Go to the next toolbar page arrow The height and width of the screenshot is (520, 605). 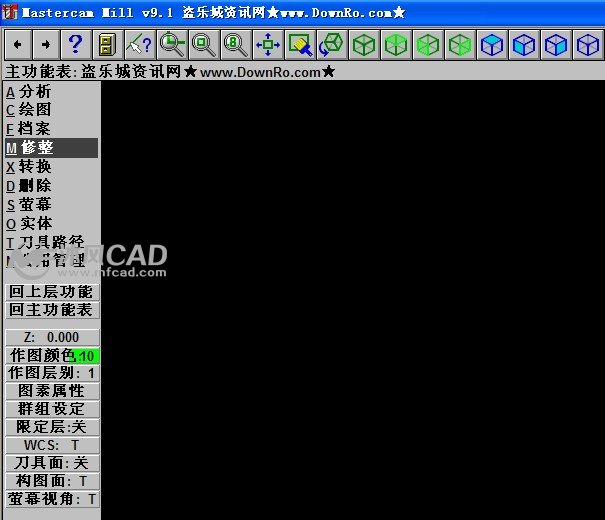[x=46, y=45]
